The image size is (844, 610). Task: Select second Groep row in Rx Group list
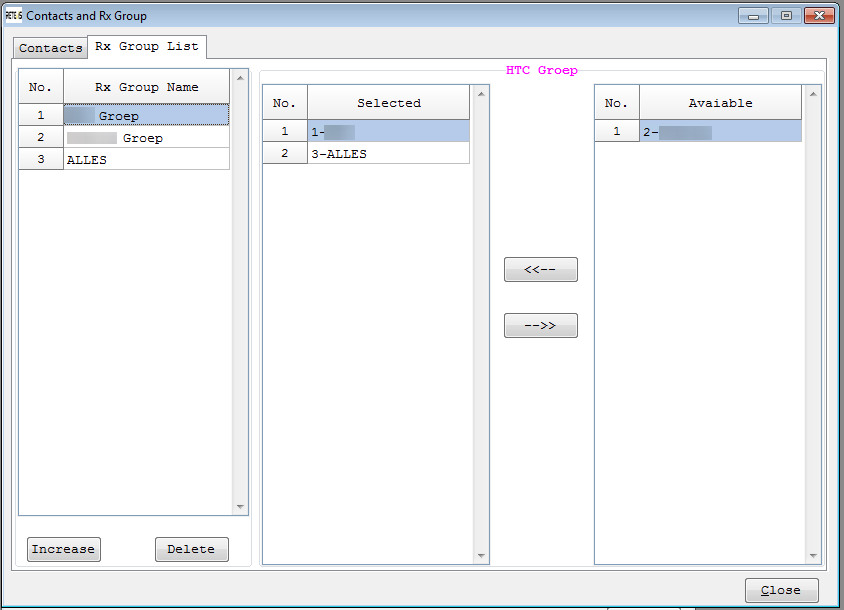(146, 138)
